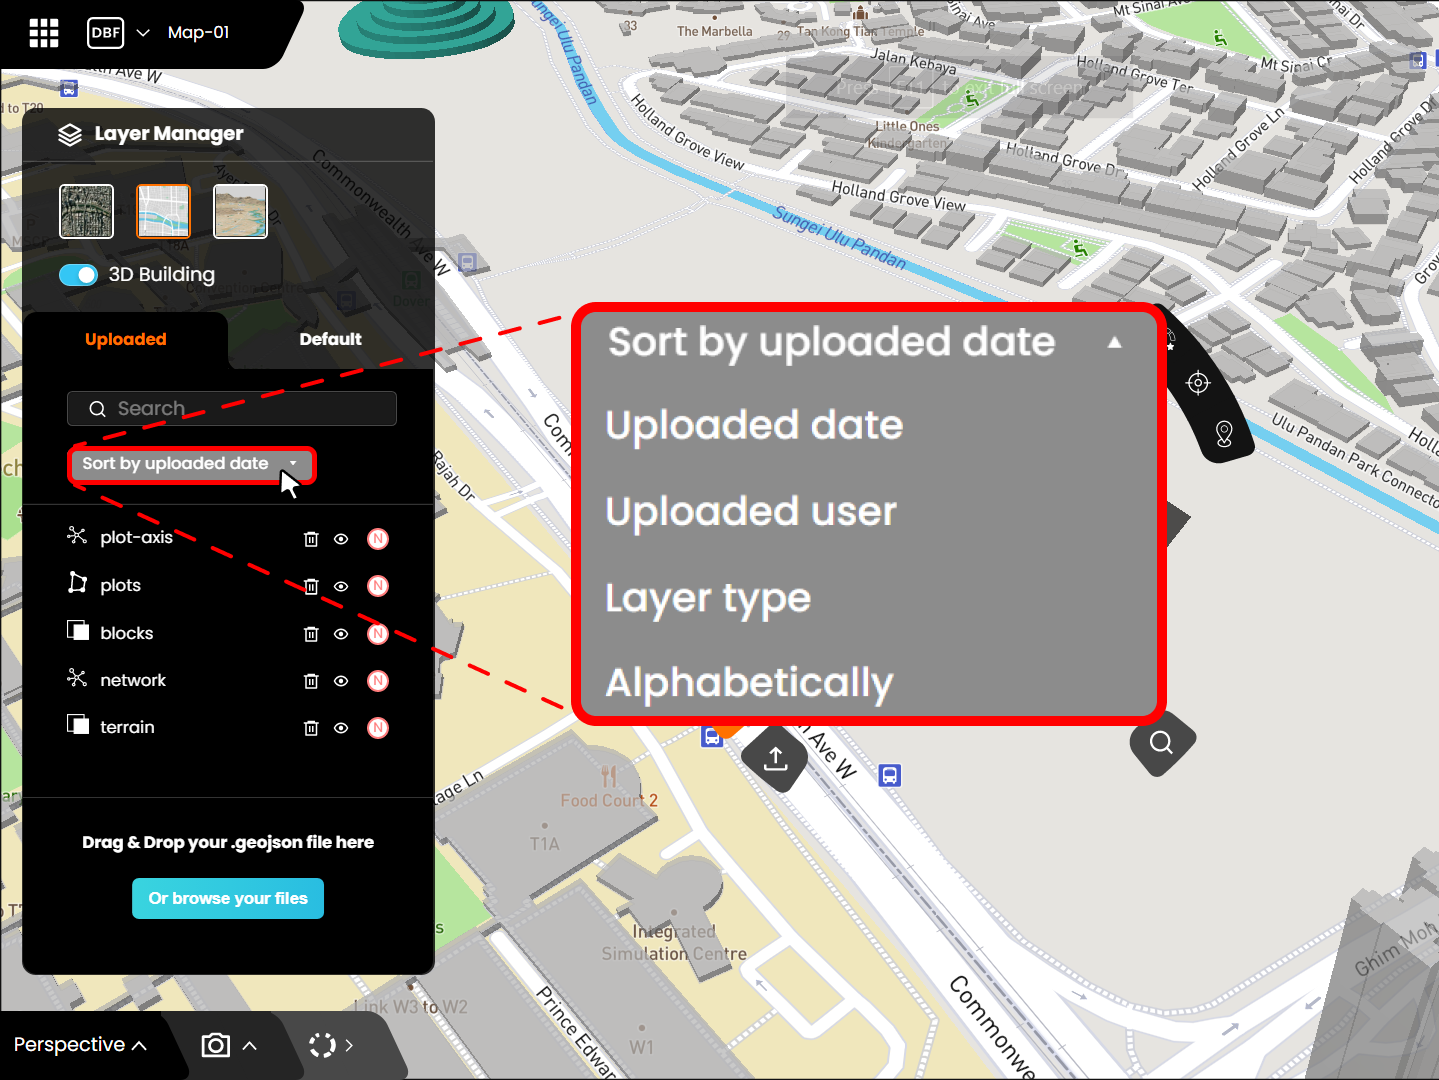Viewport: 1439px width, 1080px height.
Task: Click the upload diamond button on map
Action: (x=775, y=759)
